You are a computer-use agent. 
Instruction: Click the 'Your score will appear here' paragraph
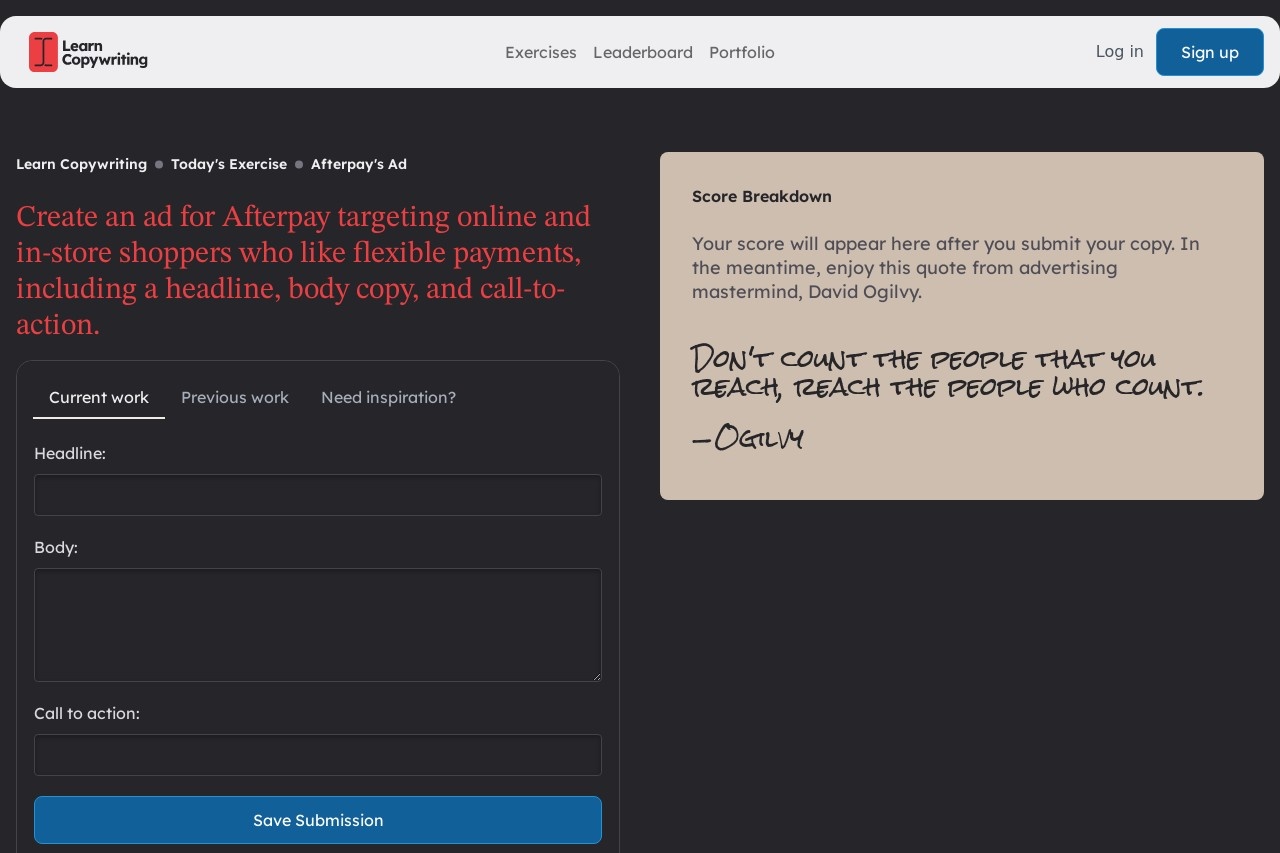click(946, 268)
